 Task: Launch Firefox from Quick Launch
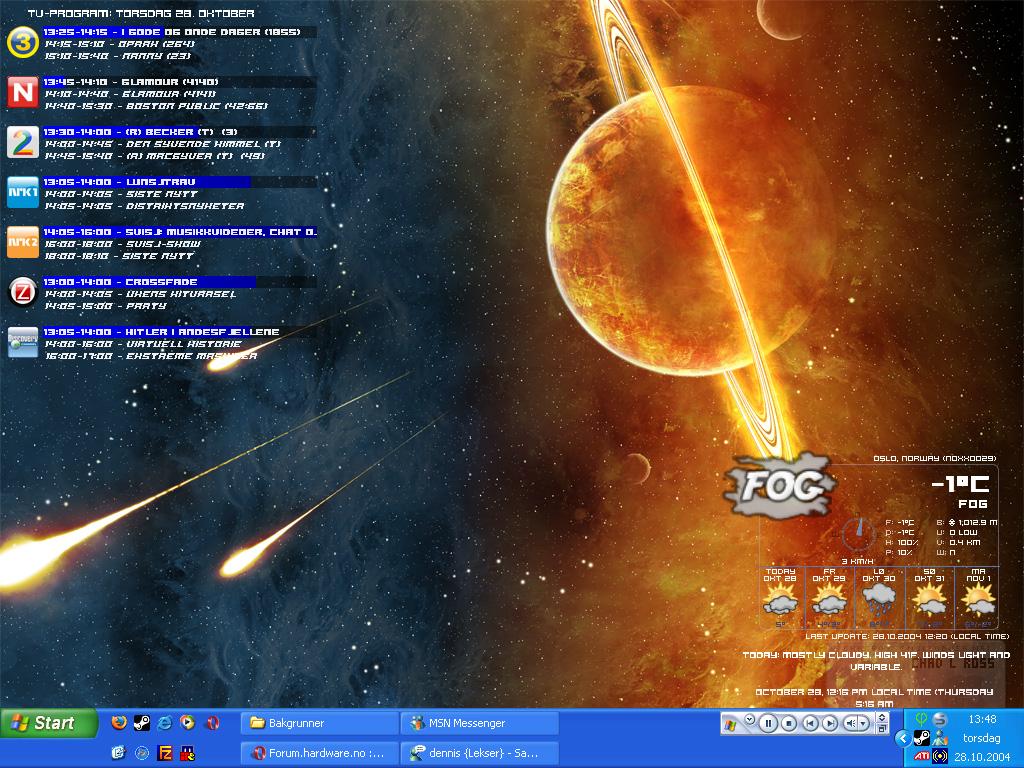(x=119, y=722)
